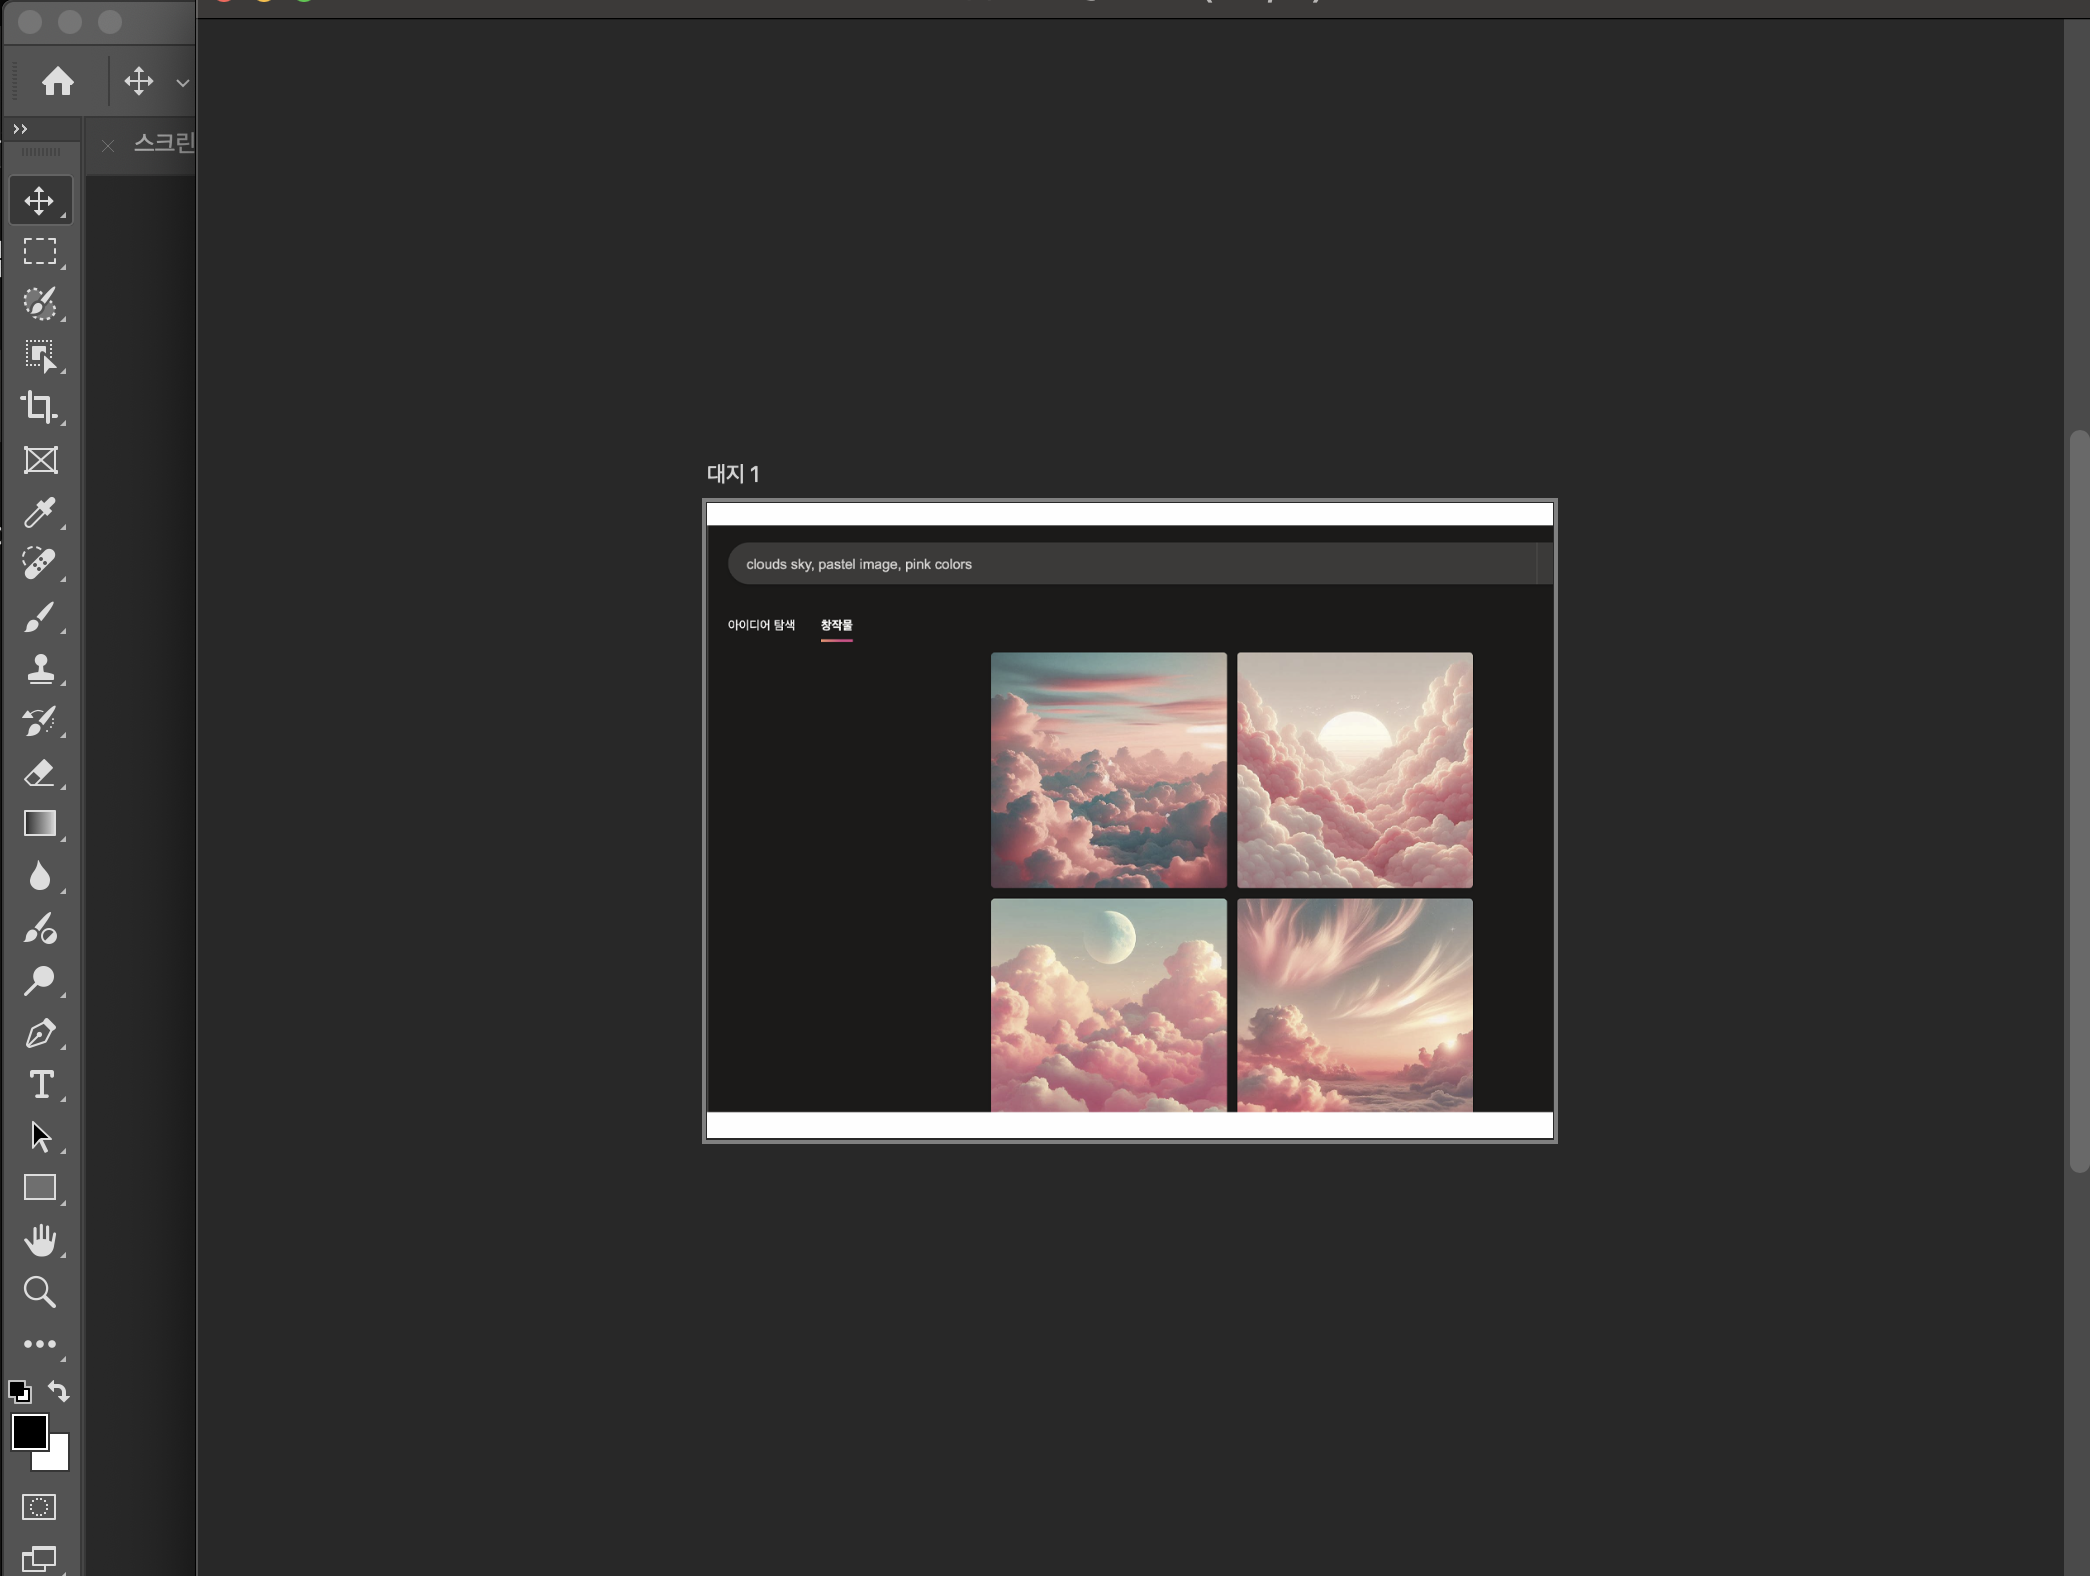Reset to default foreground and background colors

[19, 1391]
